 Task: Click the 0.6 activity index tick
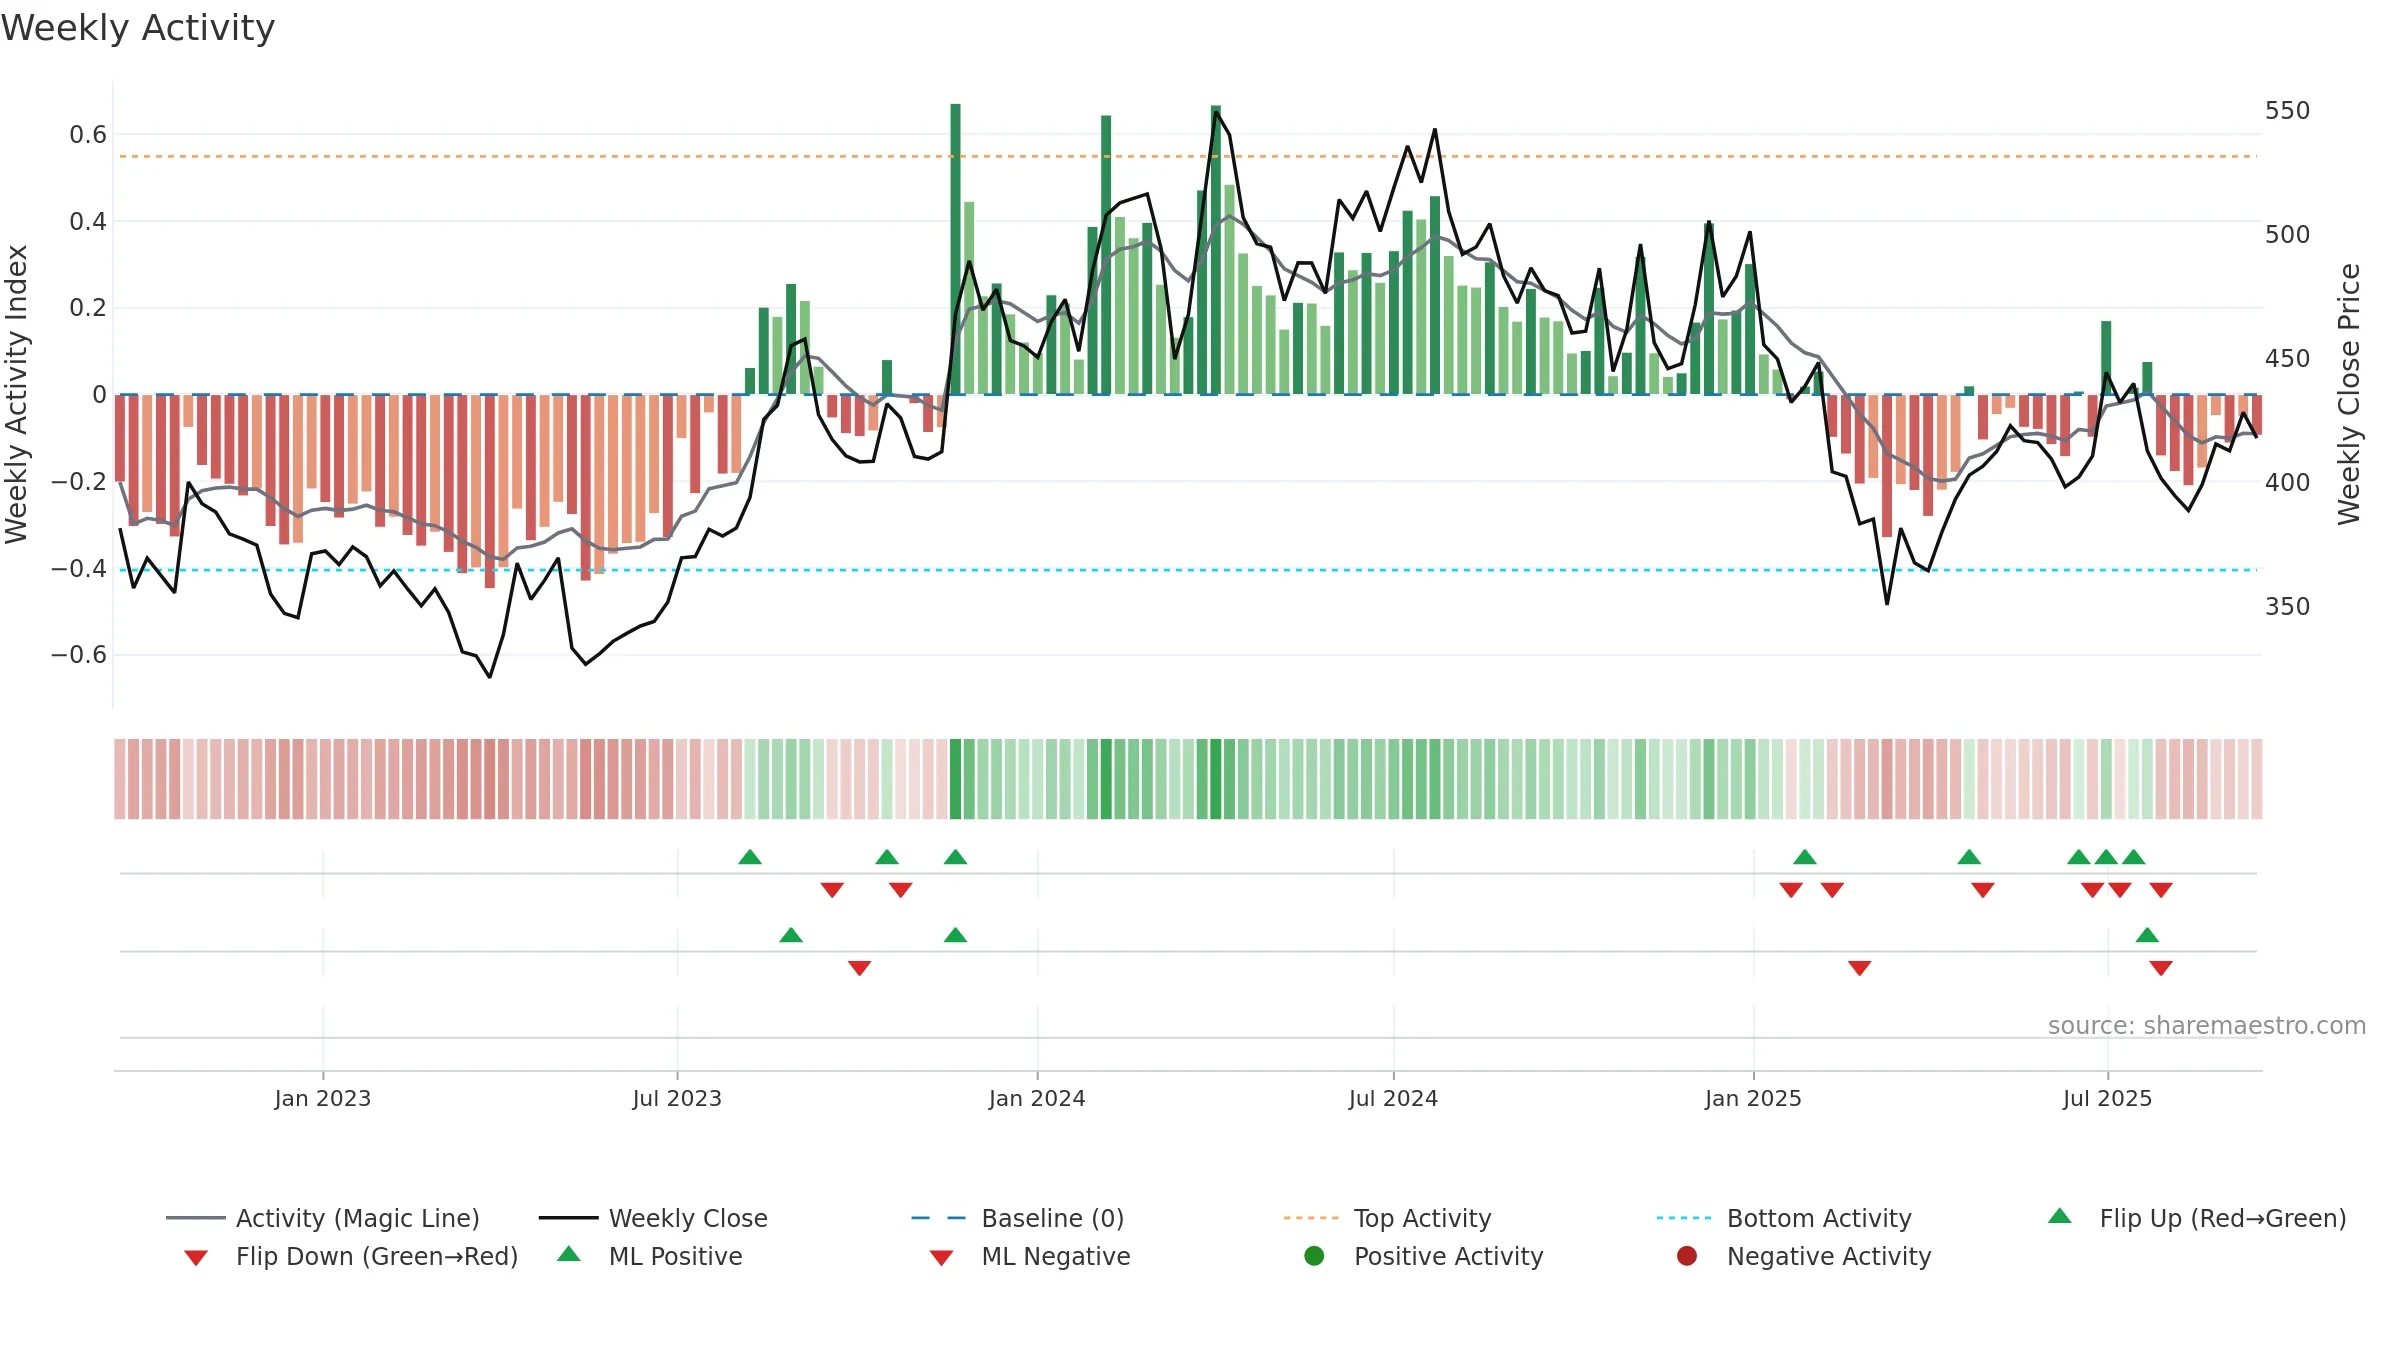point(88,134)
